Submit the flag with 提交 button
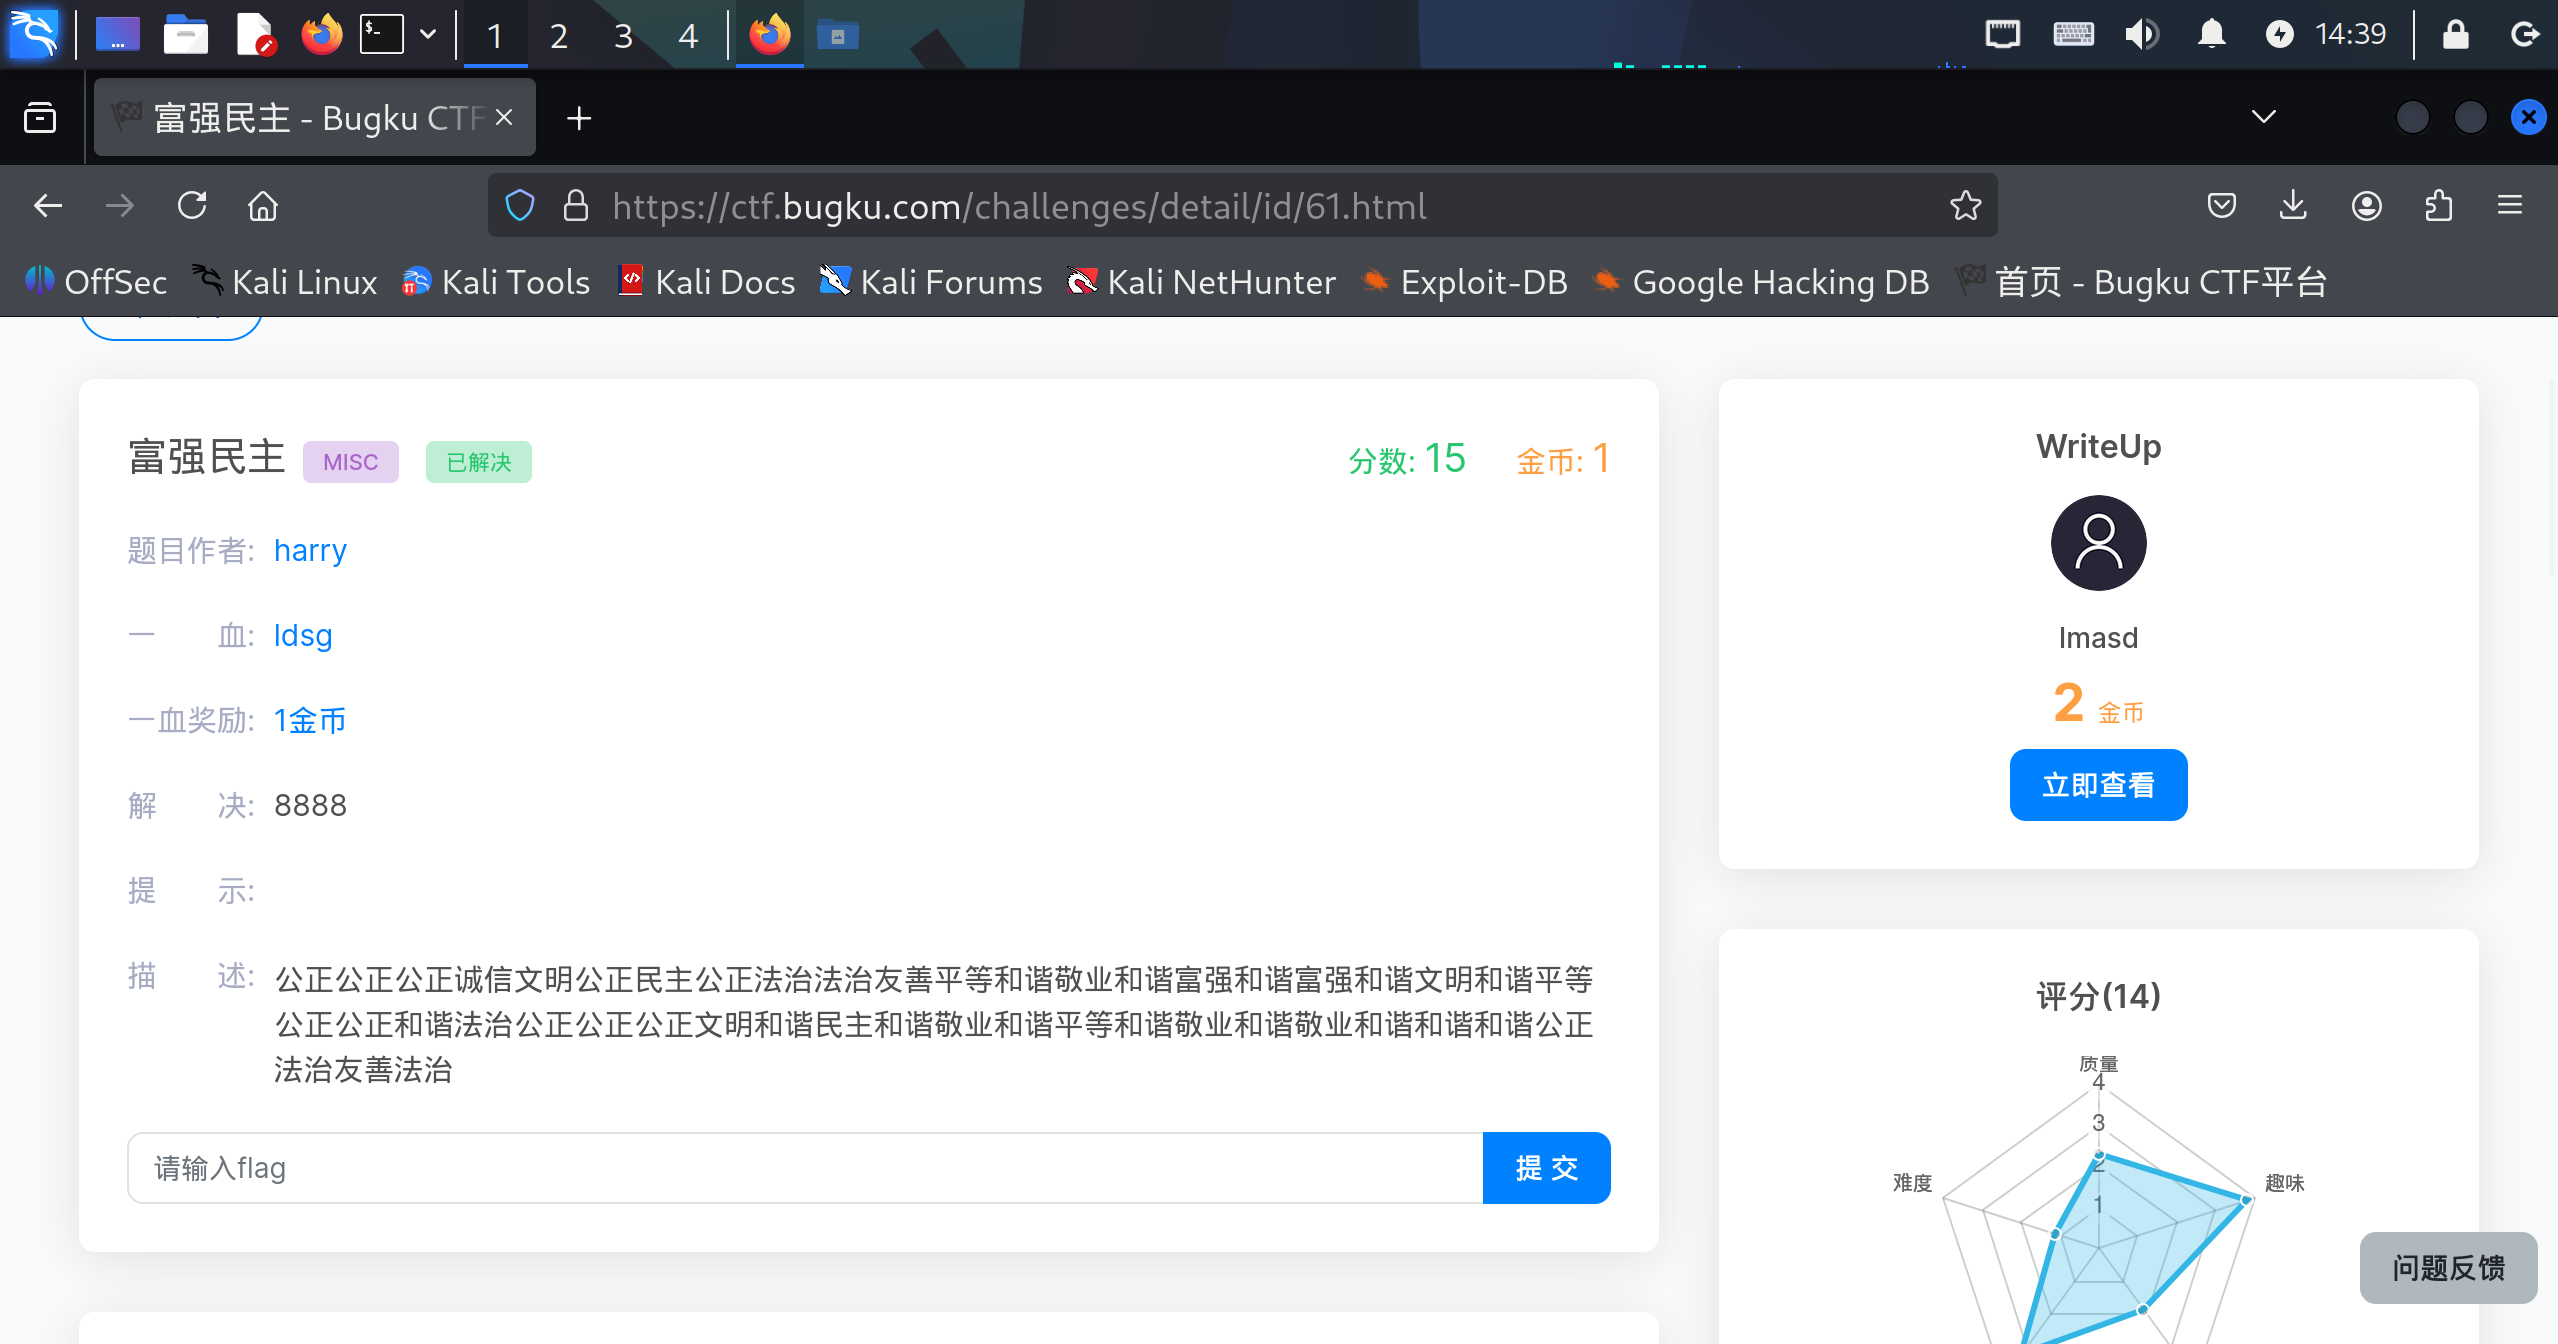The image size is (2558, 1344). (1546, 1168)
